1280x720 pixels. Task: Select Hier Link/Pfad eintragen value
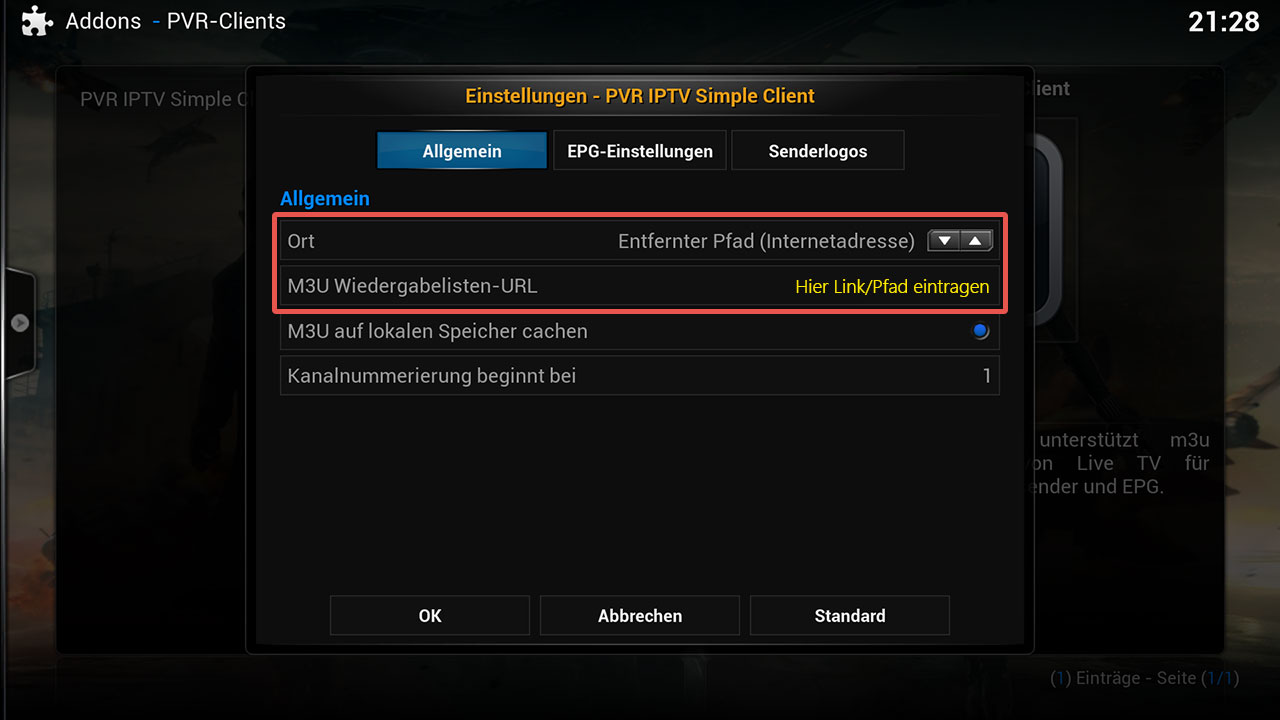[x=892, y=287]
